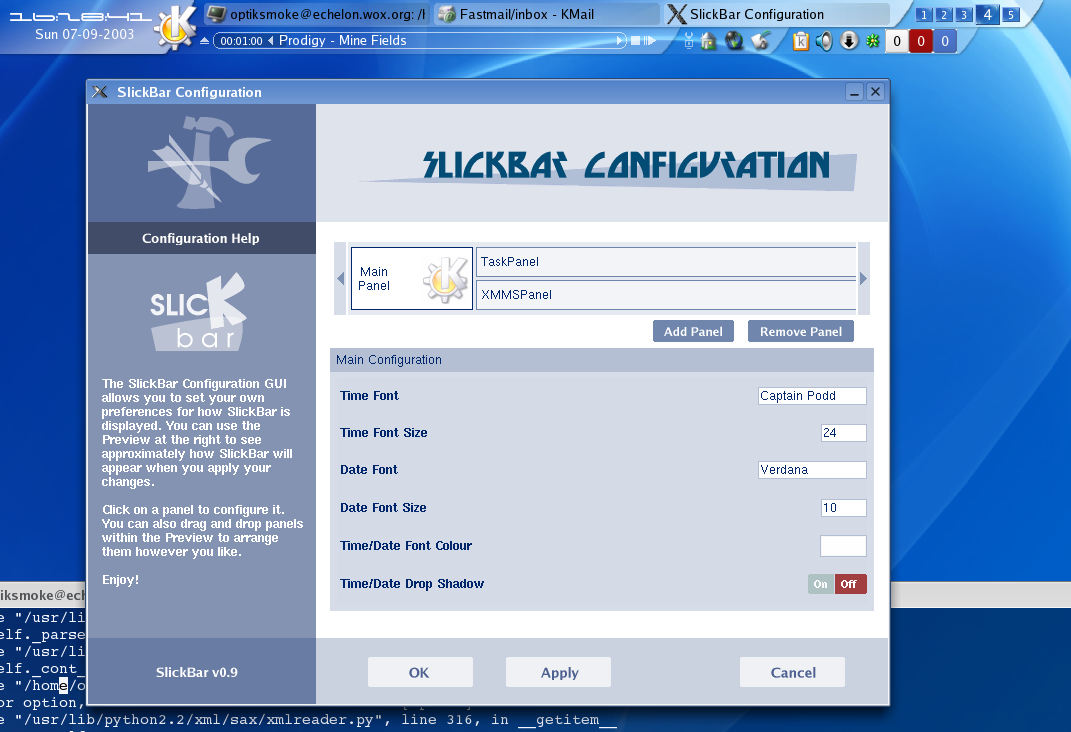The image size is (1071, 732).
Task: Select the Main Panel in the preview
Action: pos(412,279)
